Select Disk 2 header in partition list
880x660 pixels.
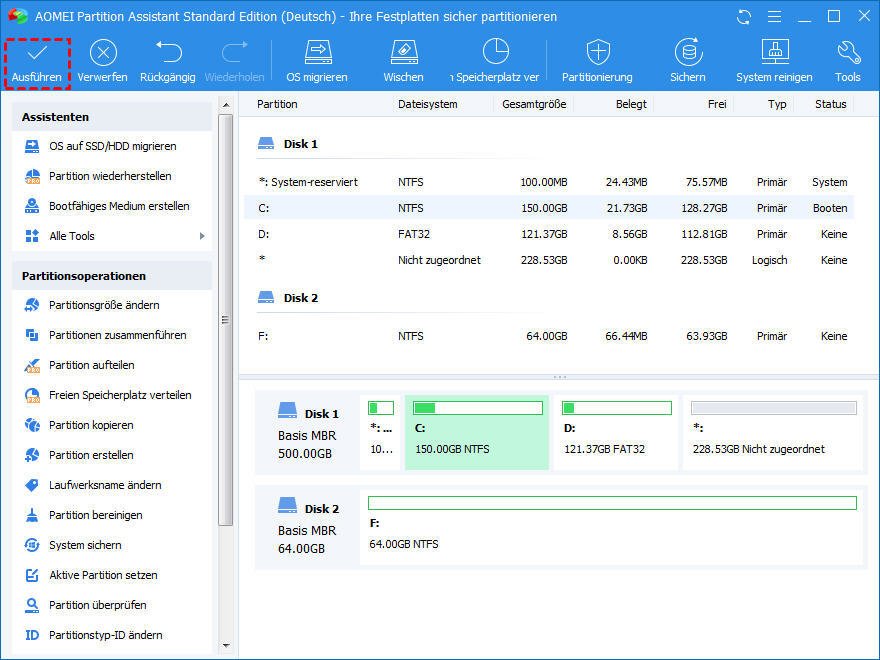[x=288, y=298]
